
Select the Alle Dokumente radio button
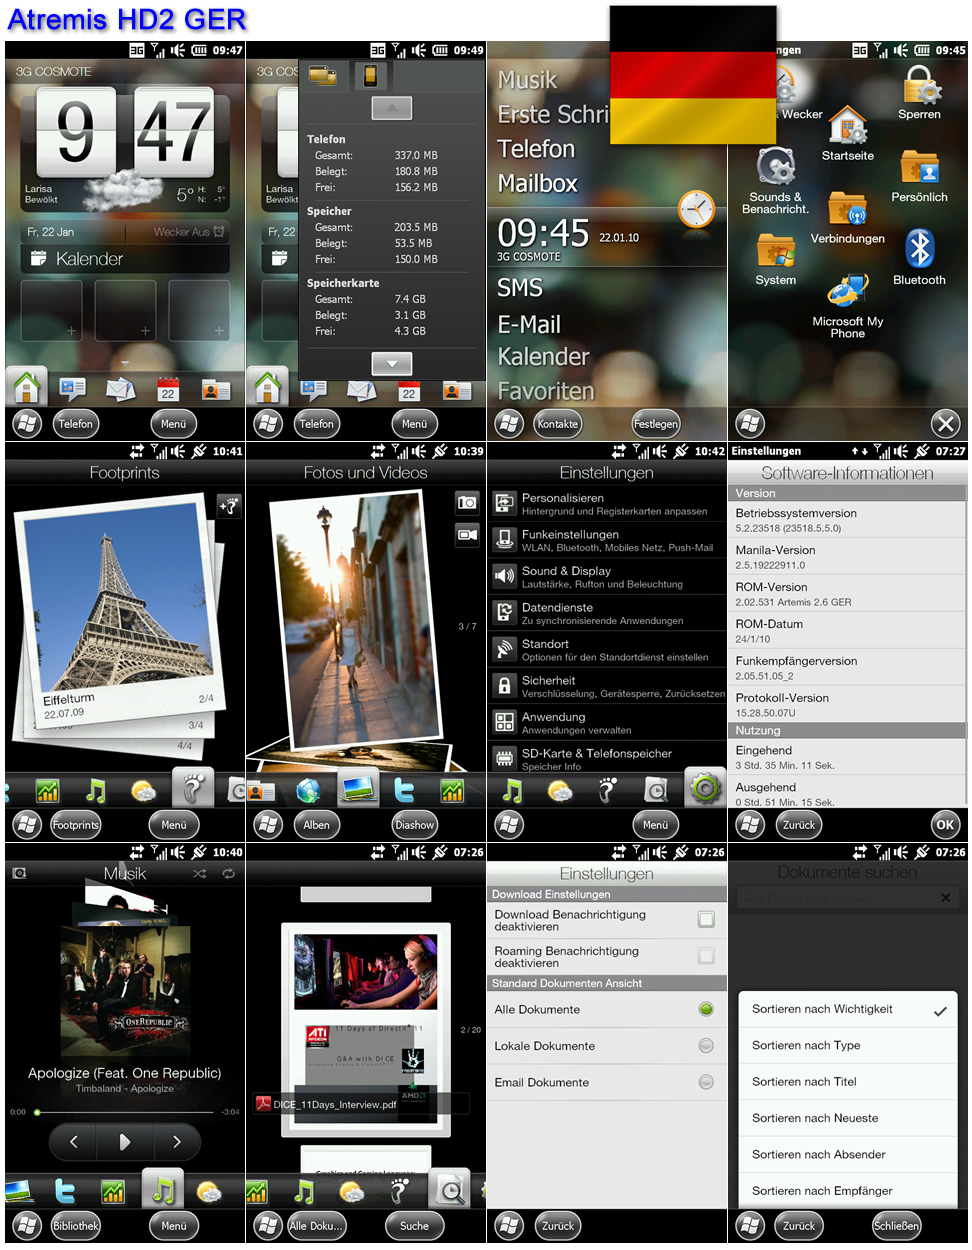click(x=706, y=1009)
